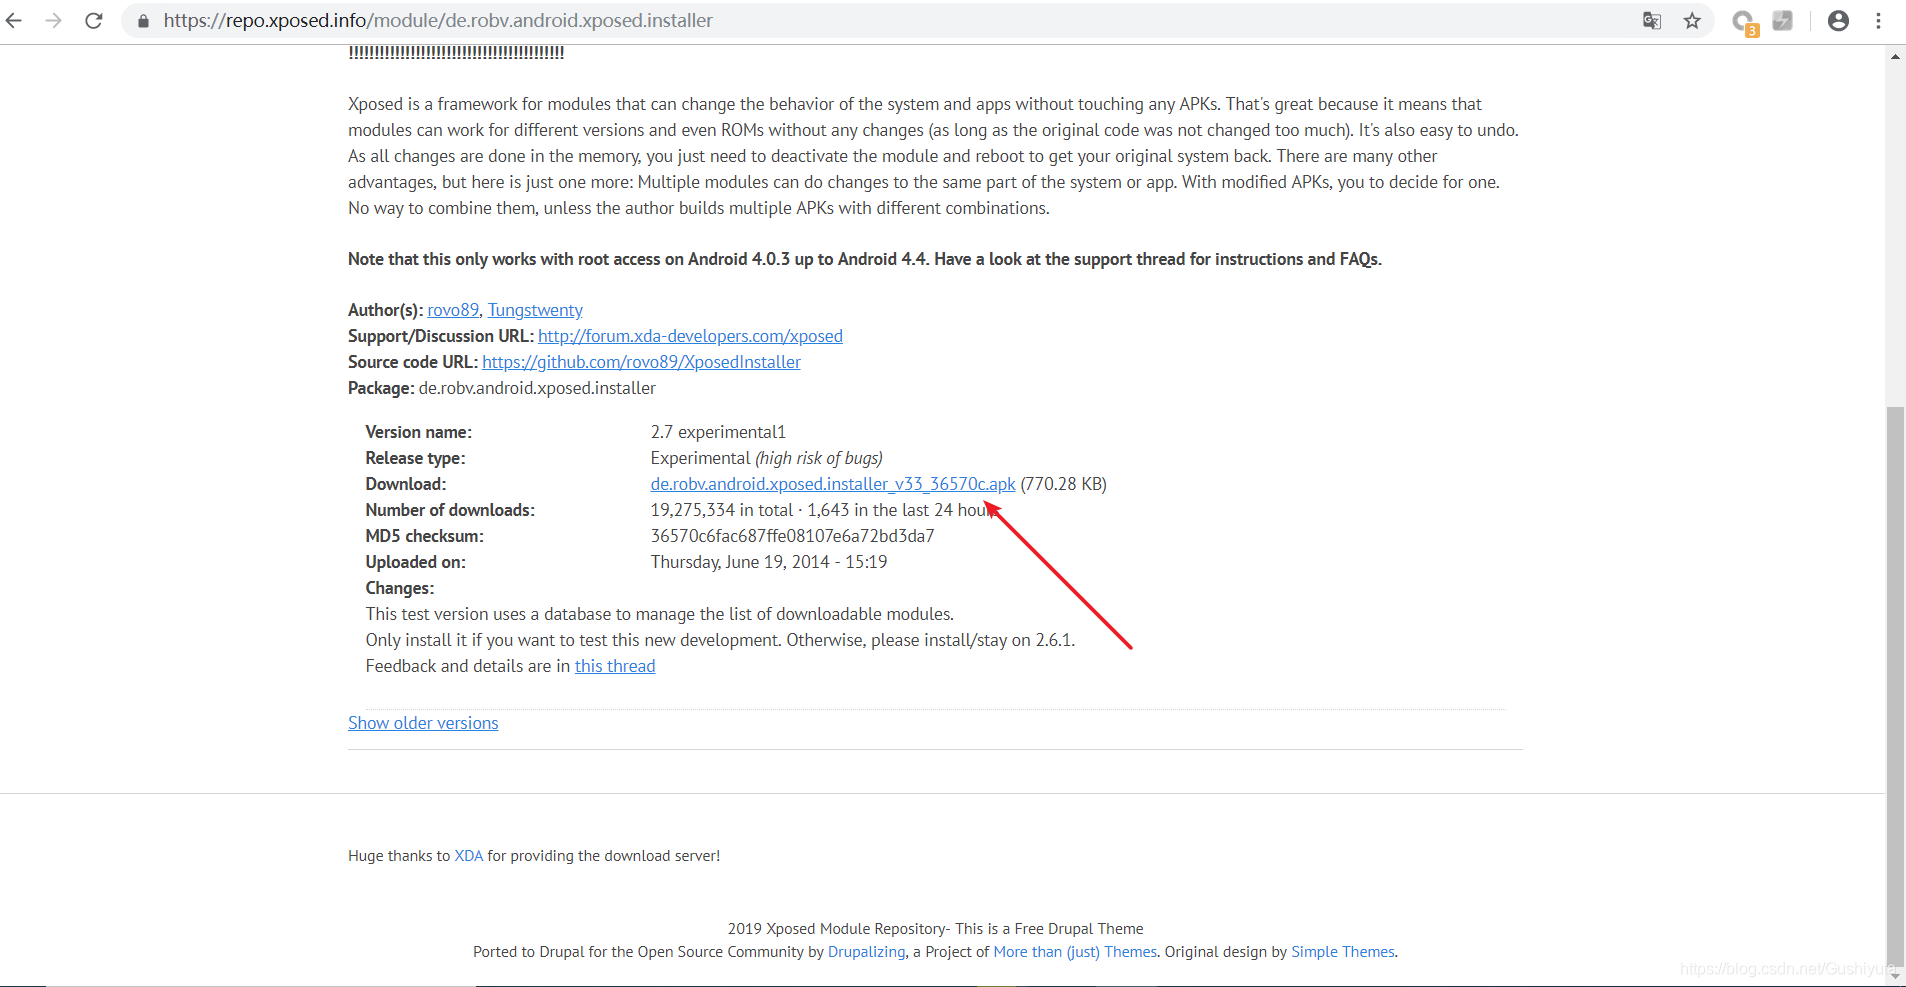
Task: Click the package name de.robv.android.xposed.installer
Action: click(x=537, y=388)
